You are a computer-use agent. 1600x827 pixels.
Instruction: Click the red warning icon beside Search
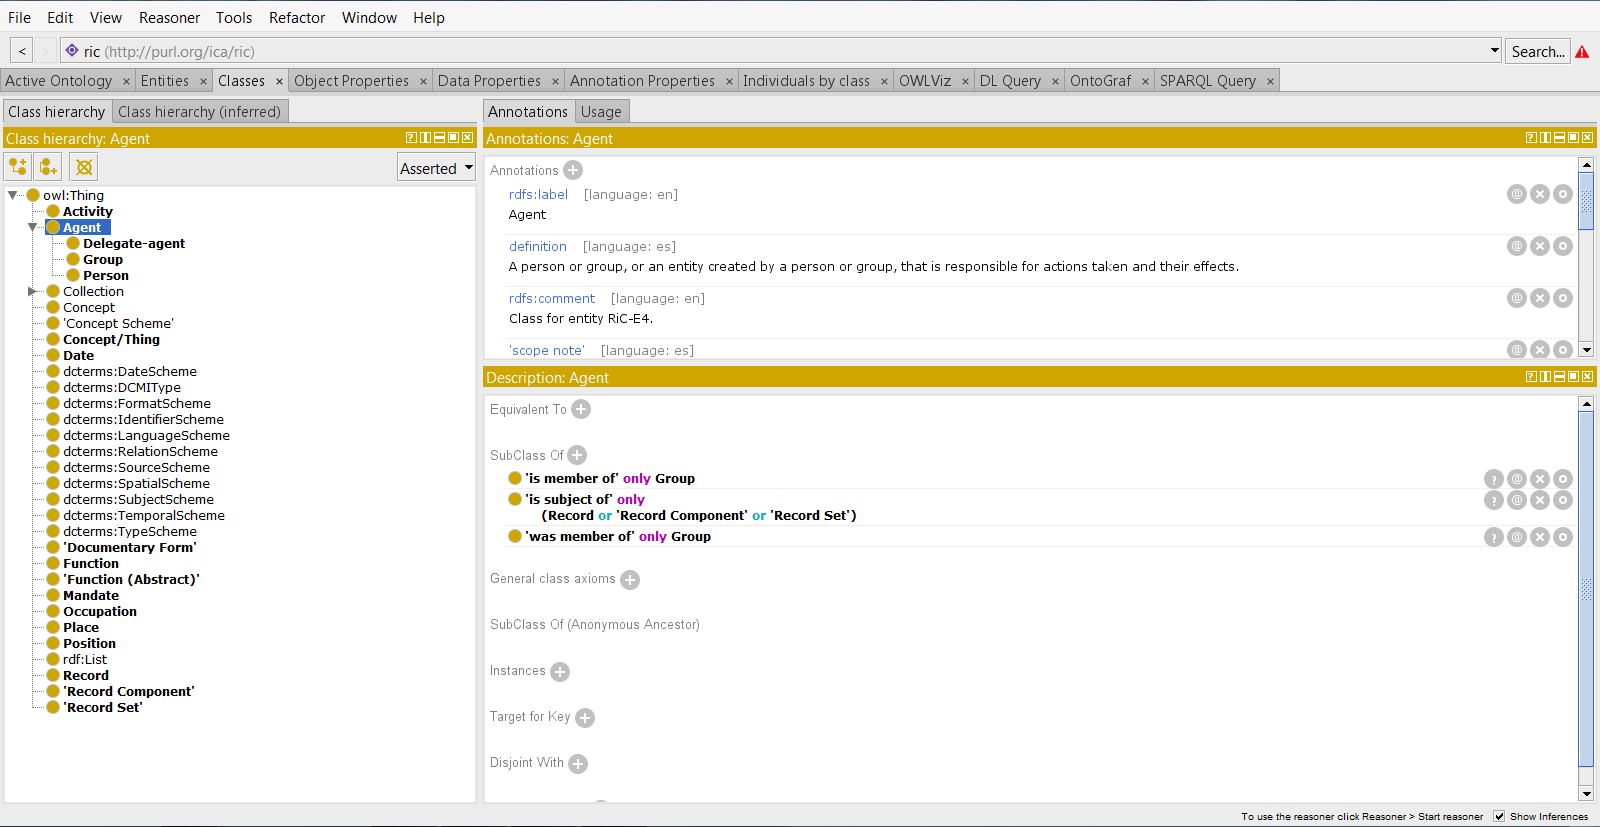tap(1582, 52)
